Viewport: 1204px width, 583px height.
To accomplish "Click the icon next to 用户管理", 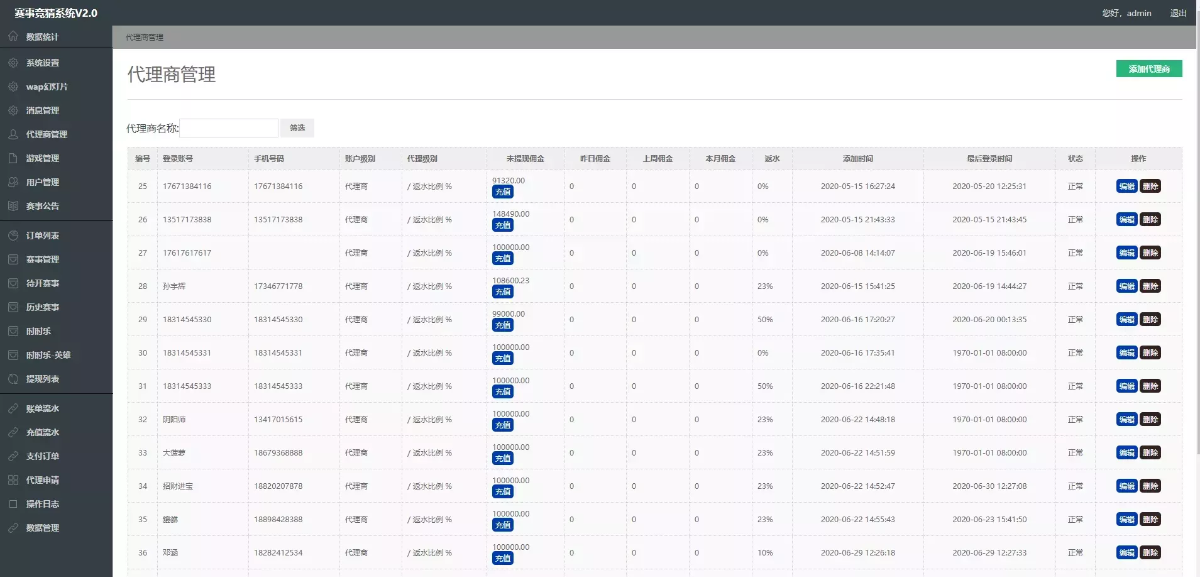I will coord(13,183).
